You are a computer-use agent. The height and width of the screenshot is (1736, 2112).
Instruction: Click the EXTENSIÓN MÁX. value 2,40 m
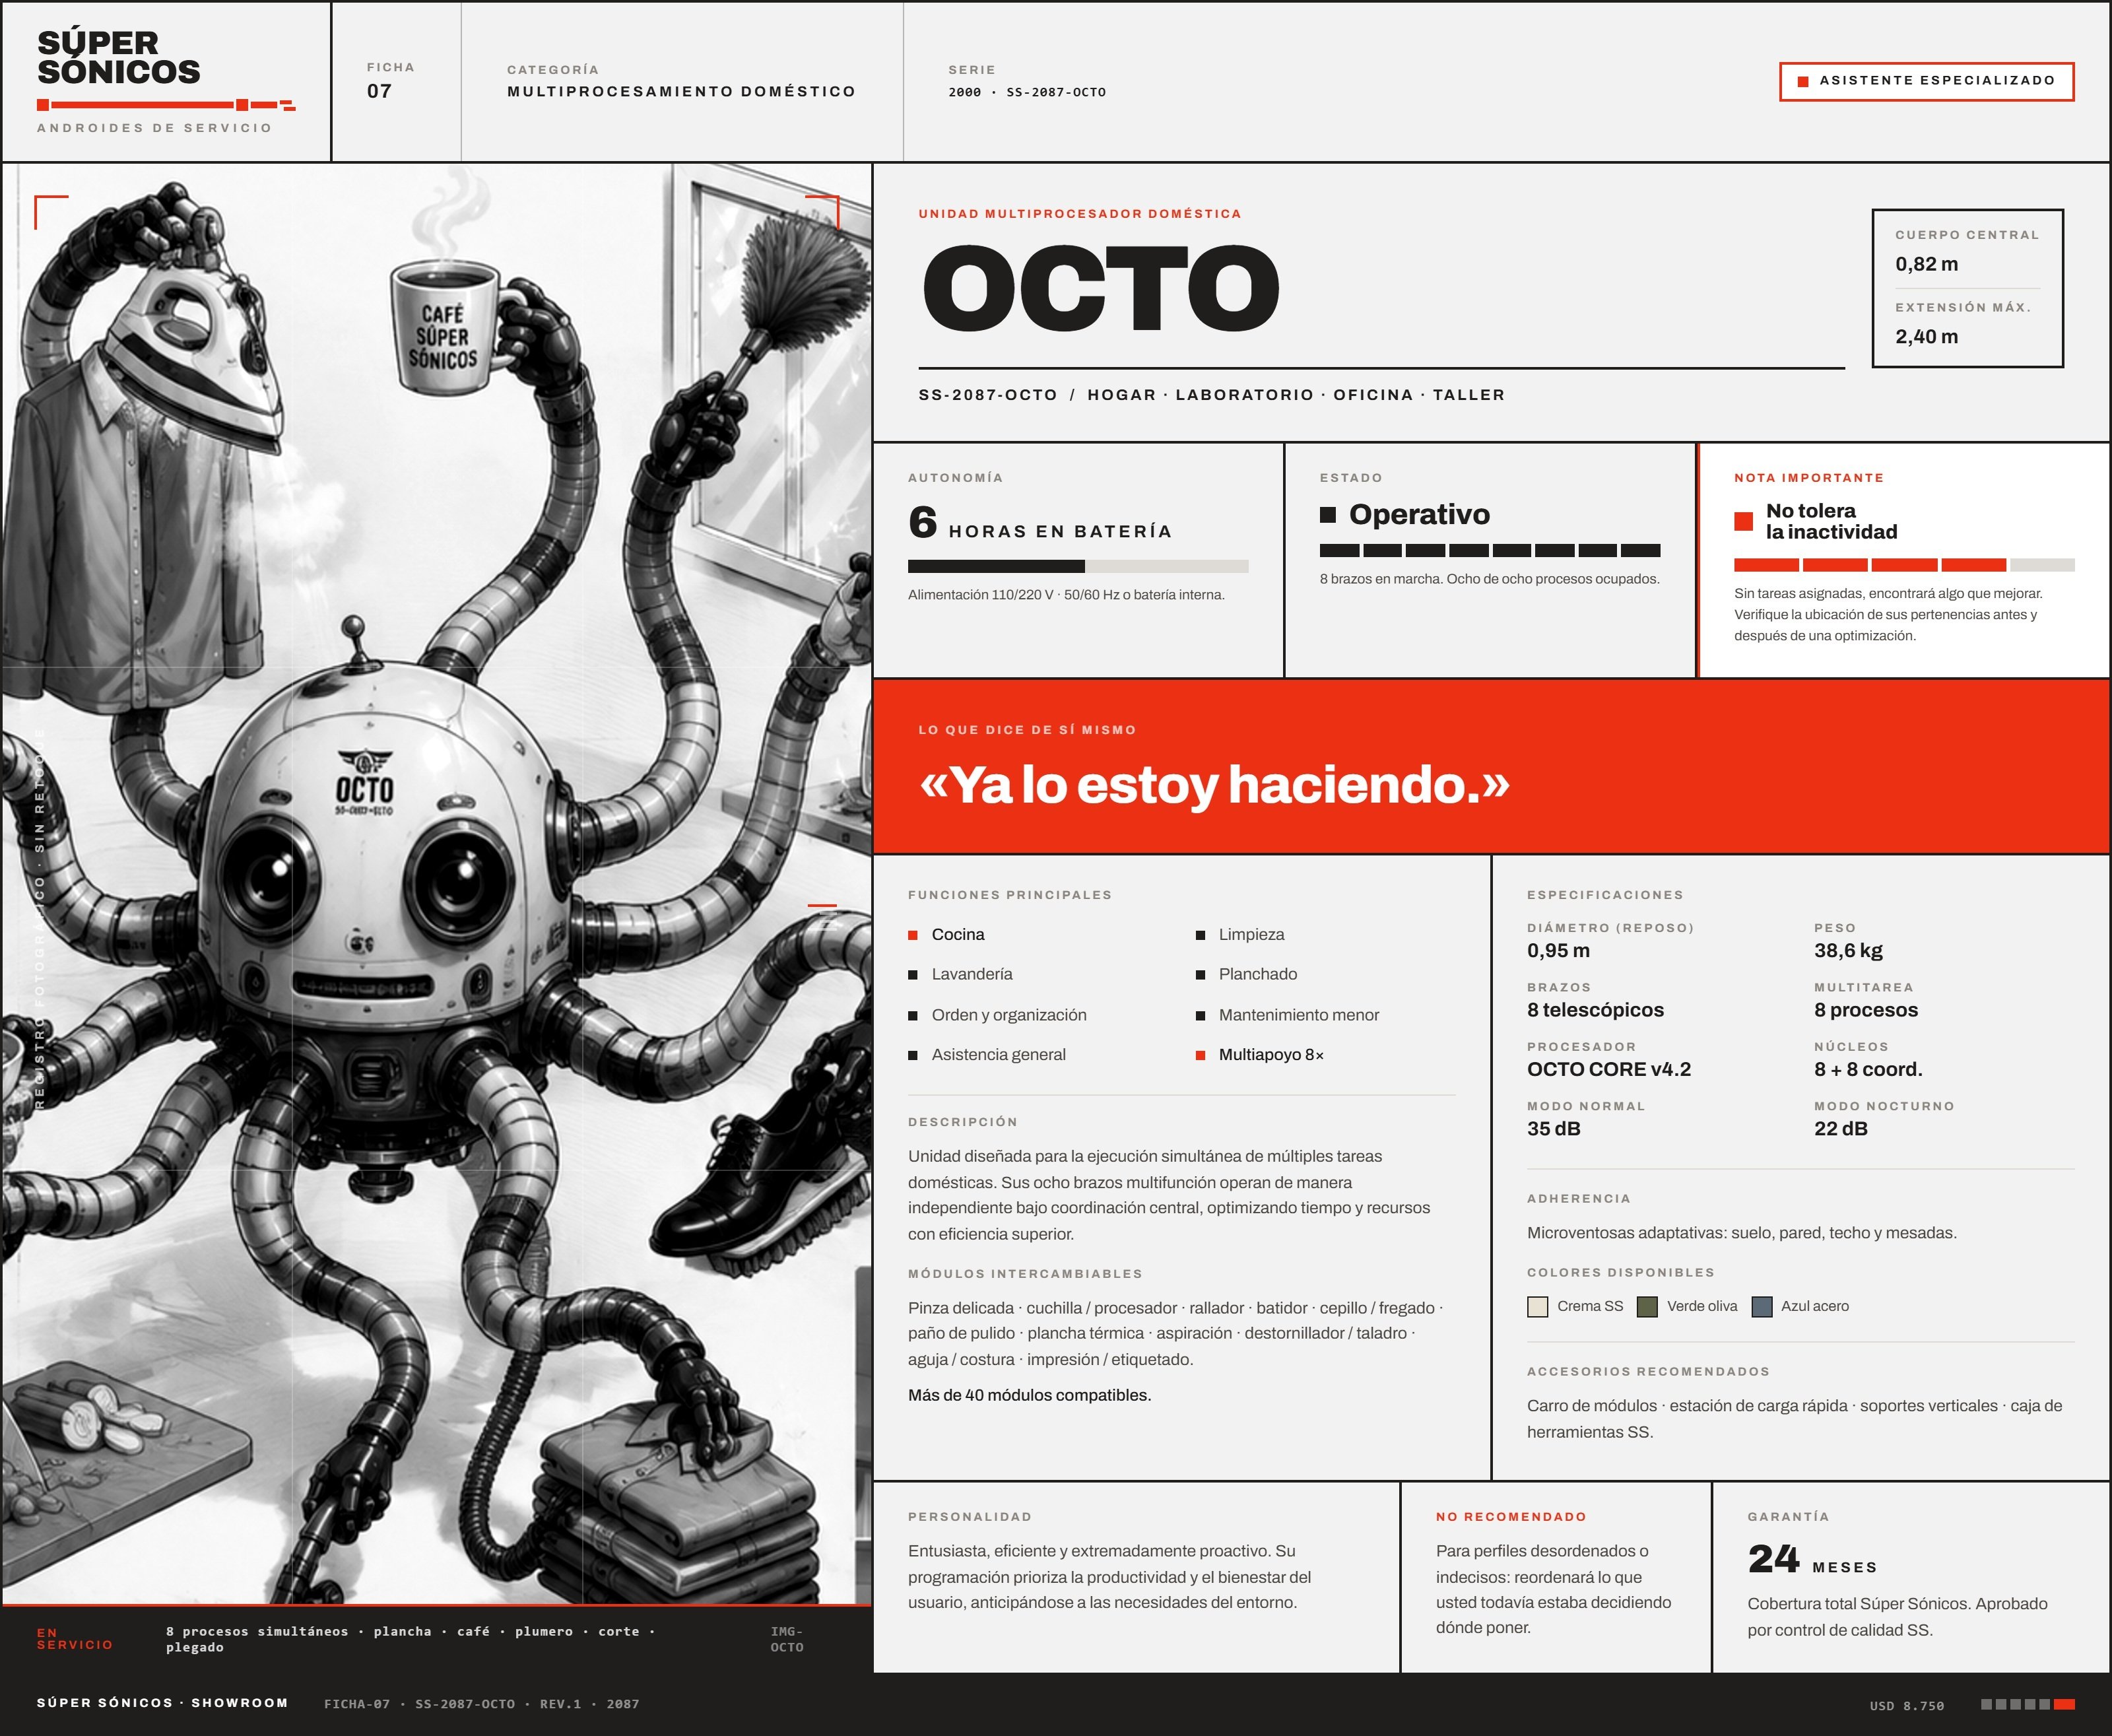click(x=1926, y=336)
